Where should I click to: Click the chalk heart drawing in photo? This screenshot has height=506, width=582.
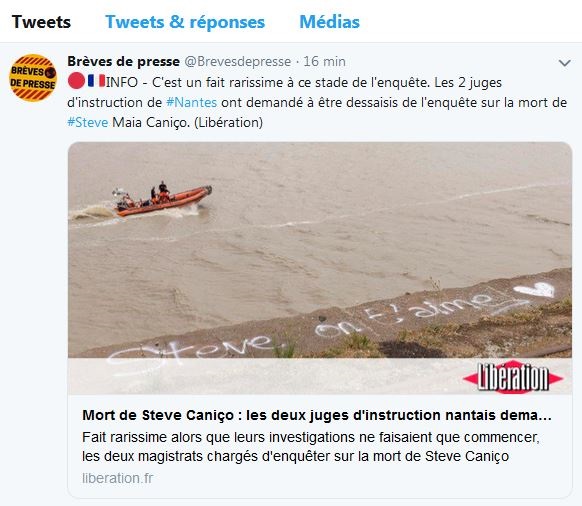point(535,290)
